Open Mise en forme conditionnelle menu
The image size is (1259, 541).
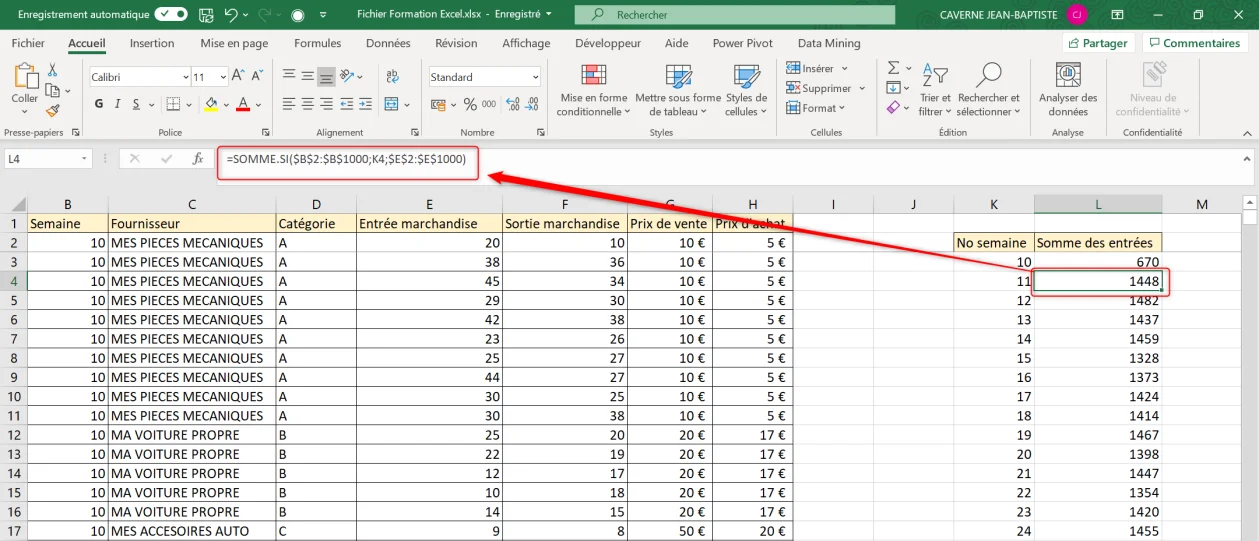(x=594, y=90)
